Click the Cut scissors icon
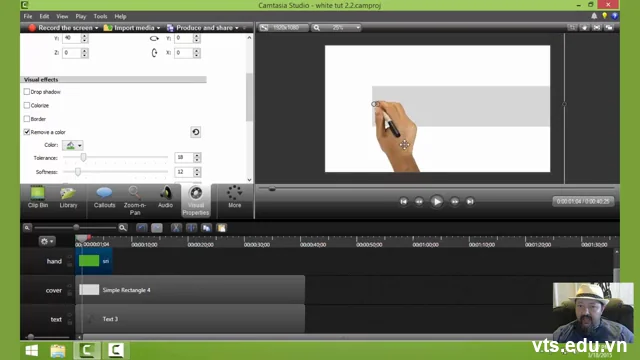The height and width of the screenshot is (360, 640). [176, 228]
